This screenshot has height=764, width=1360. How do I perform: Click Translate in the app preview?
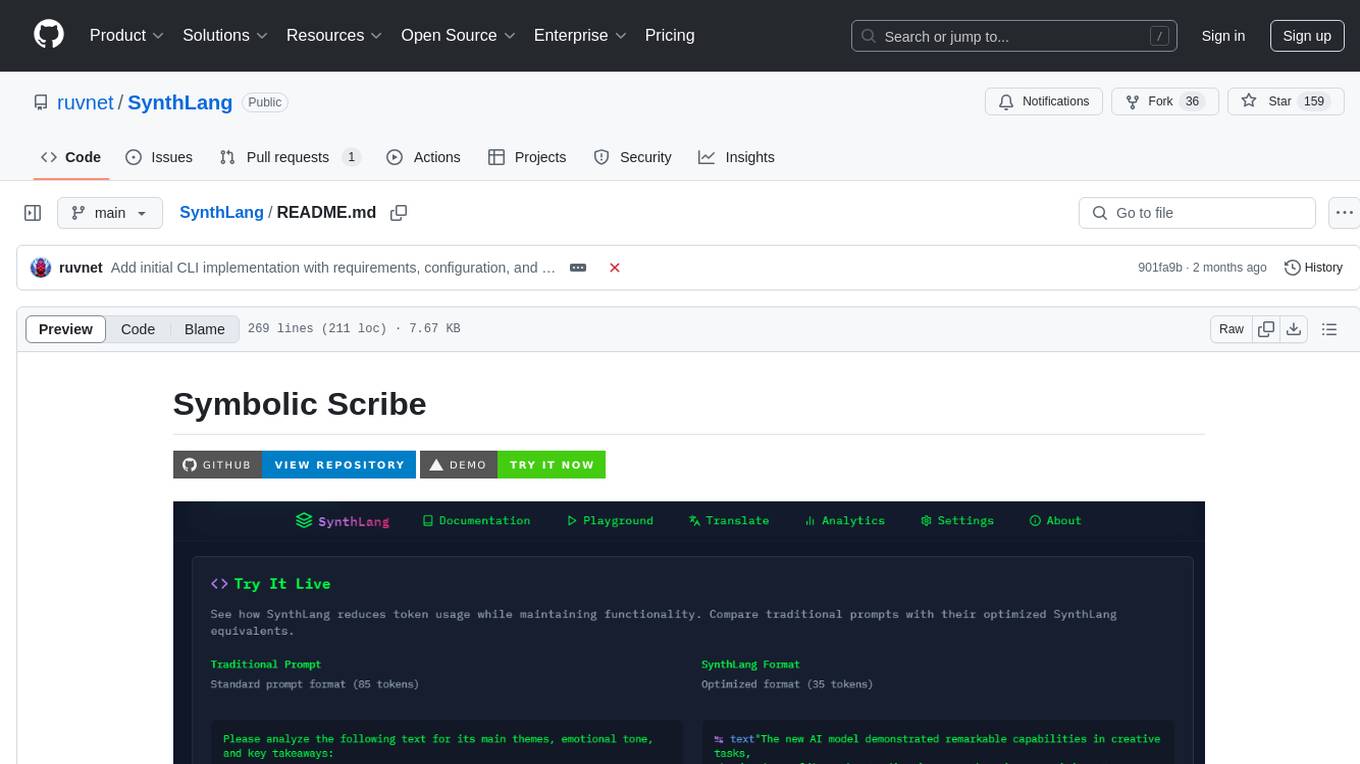(729, 521)
